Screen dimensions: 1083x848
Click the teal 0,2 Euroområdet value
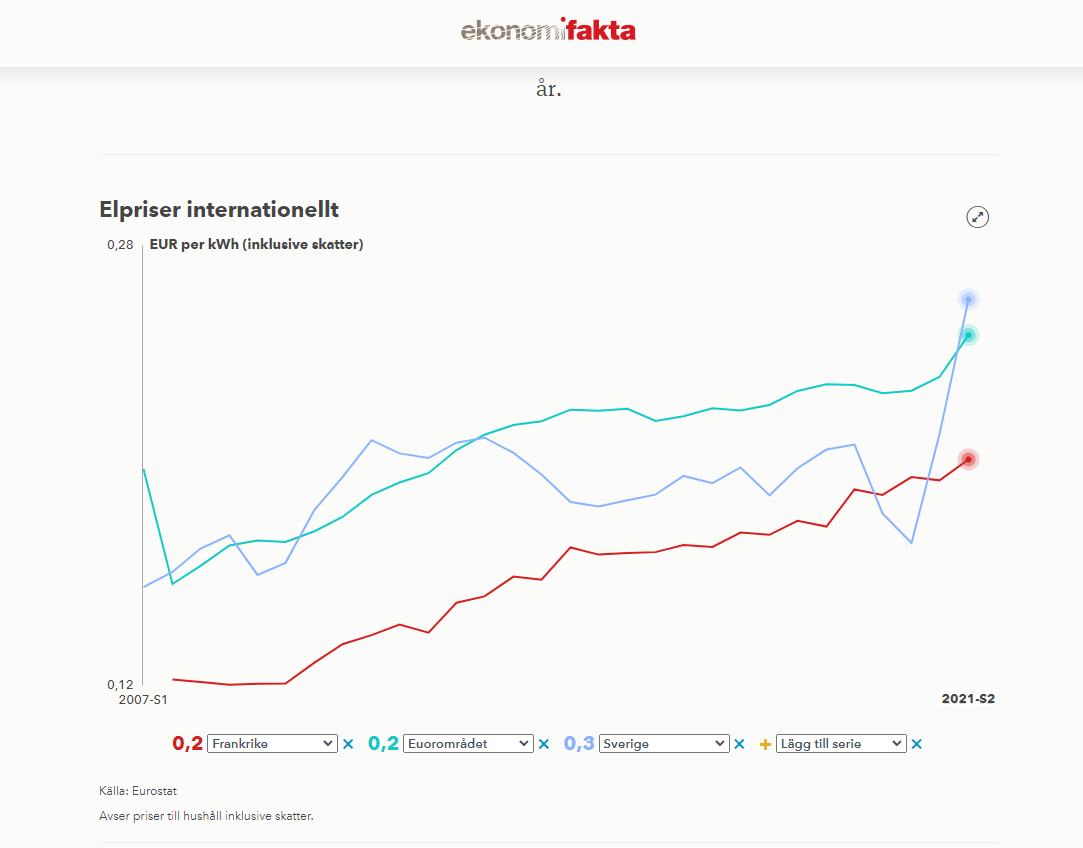[x=383, y=743]
